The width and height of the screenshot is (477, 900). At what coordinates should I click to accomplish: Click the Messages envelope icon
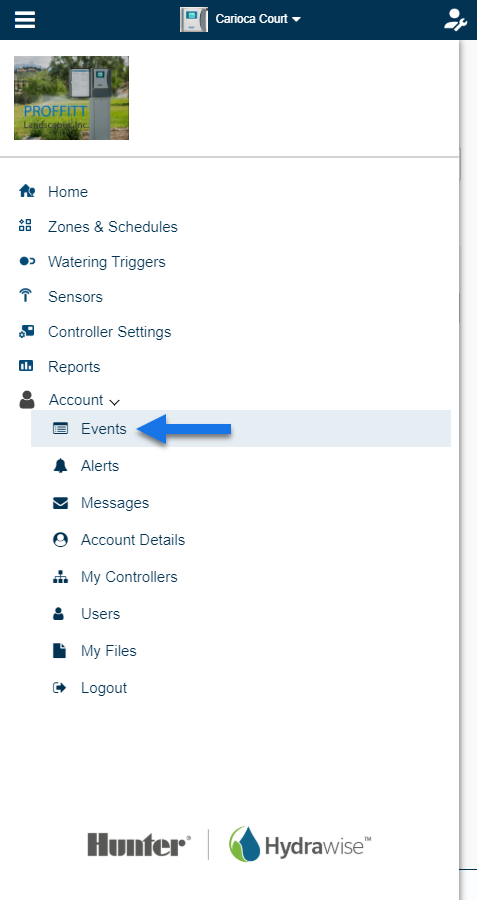coord(60,503)
